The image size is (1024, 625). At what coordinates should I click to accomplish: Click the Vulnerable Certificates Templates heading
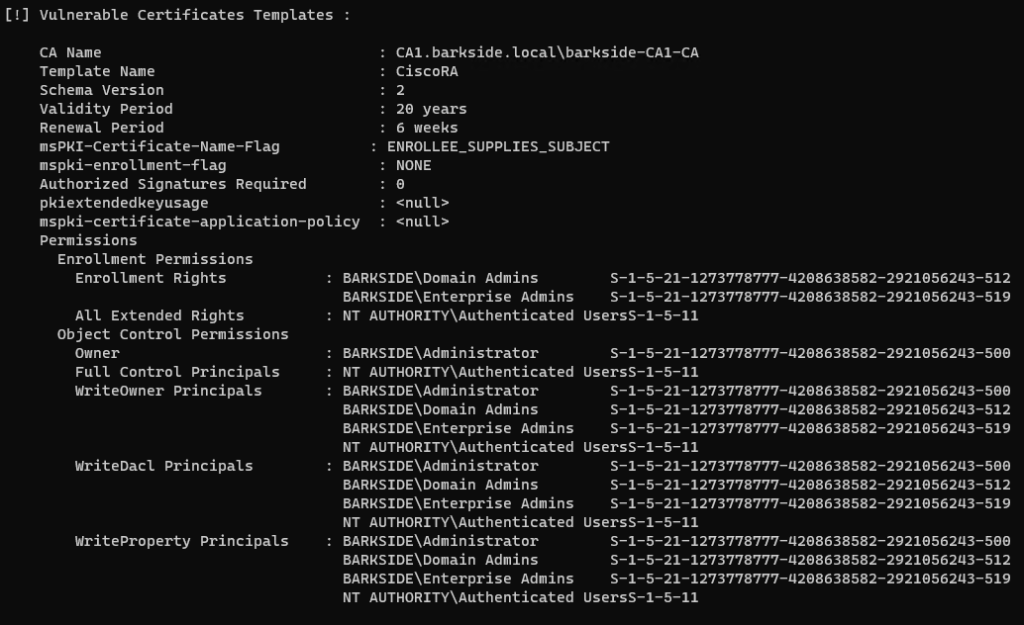pyautogui.click(x=191, y=15)
